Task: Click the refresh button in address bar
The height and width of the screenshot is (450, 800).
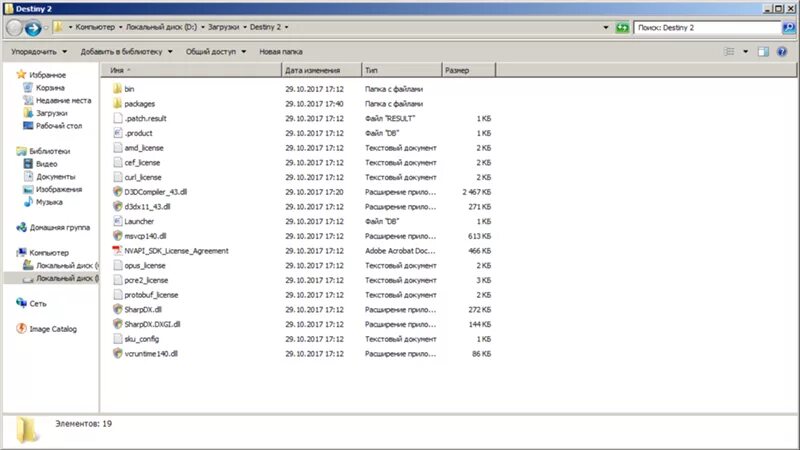Action: 621,28
